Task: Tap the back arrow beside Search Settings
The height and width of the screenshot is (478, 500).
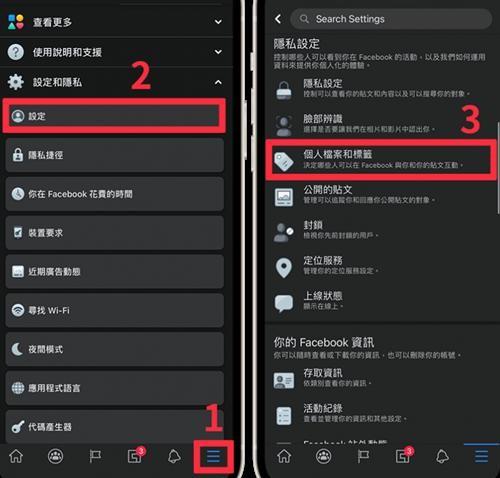Action: (x=278, y=19)
